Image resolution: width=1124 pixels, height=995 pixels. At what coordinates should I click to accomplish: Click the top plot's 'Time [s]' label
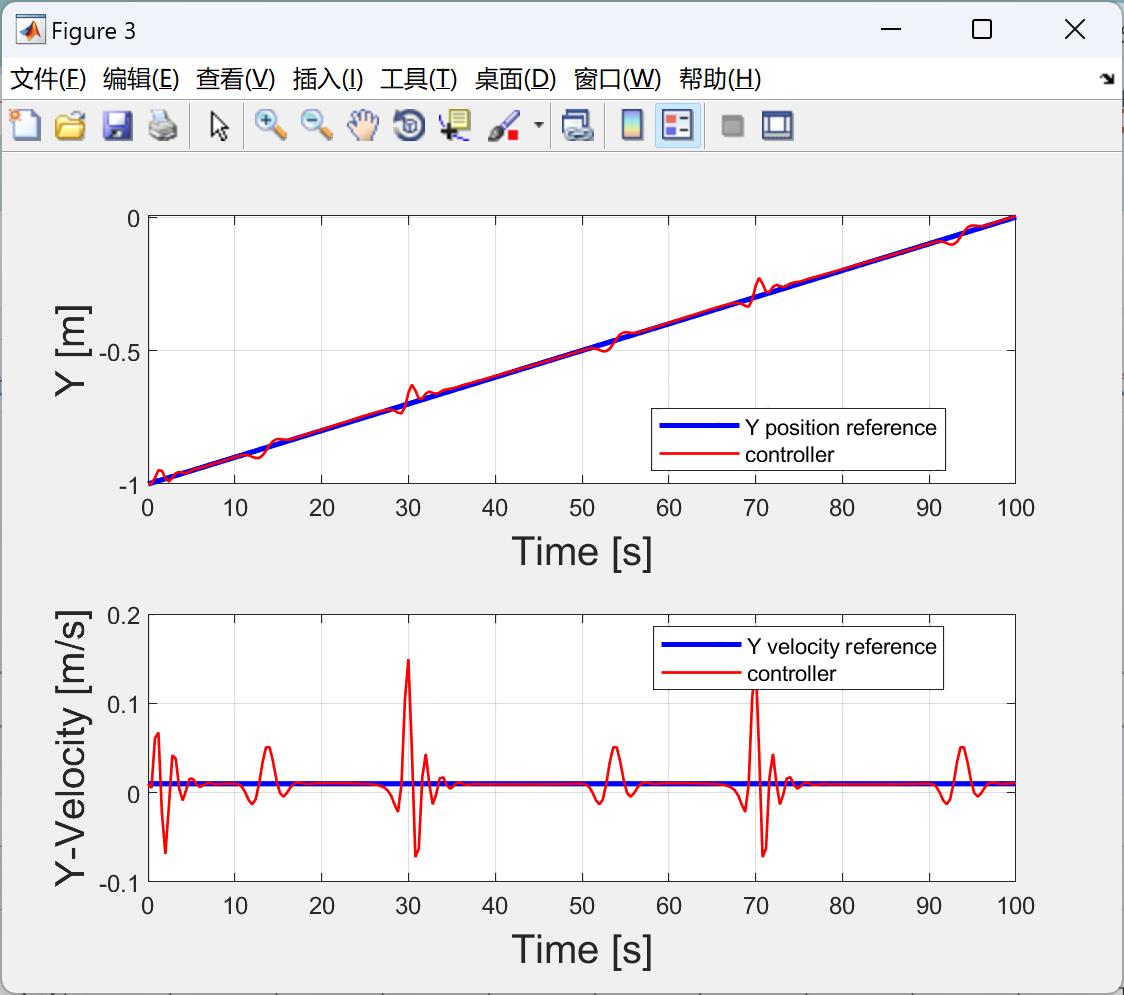coord(582,552)
